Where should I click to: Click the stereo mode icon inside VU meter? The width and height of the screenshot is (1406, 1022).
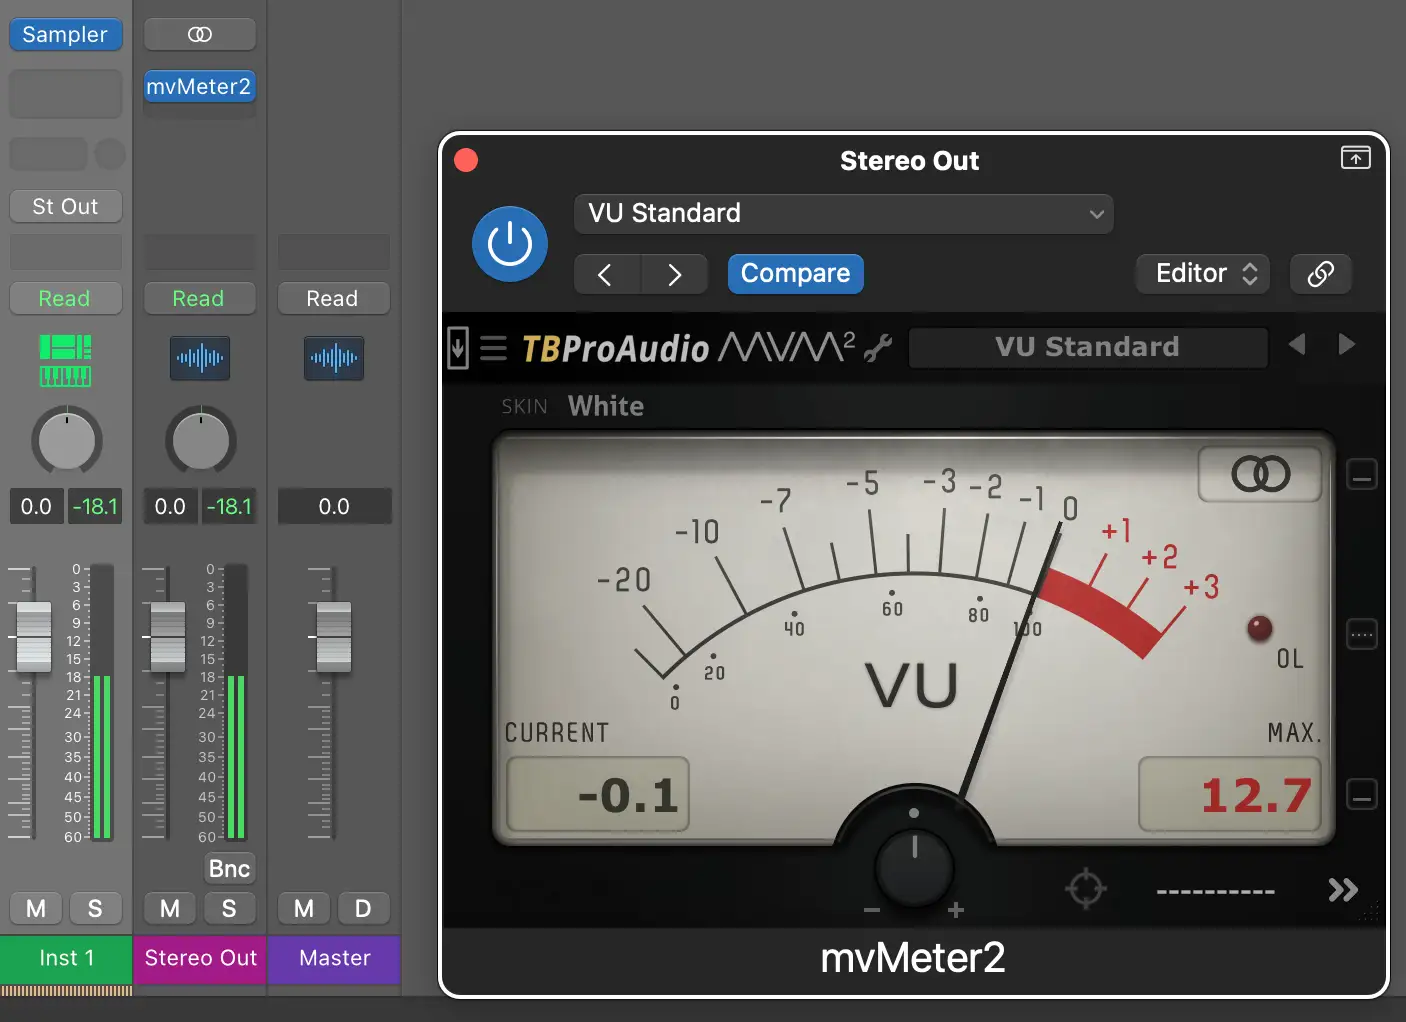coord(1260,474)
